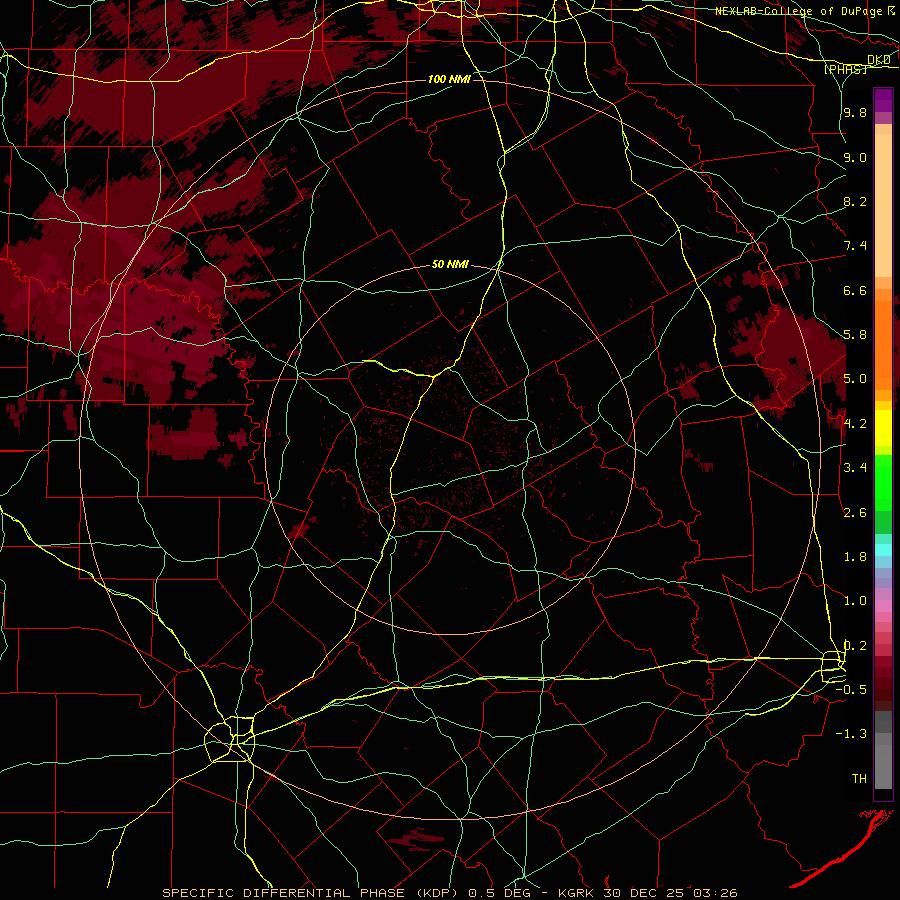Pick the cyan band near 1.8
Viewport: 900px width, 900px height.
point(883,550)
